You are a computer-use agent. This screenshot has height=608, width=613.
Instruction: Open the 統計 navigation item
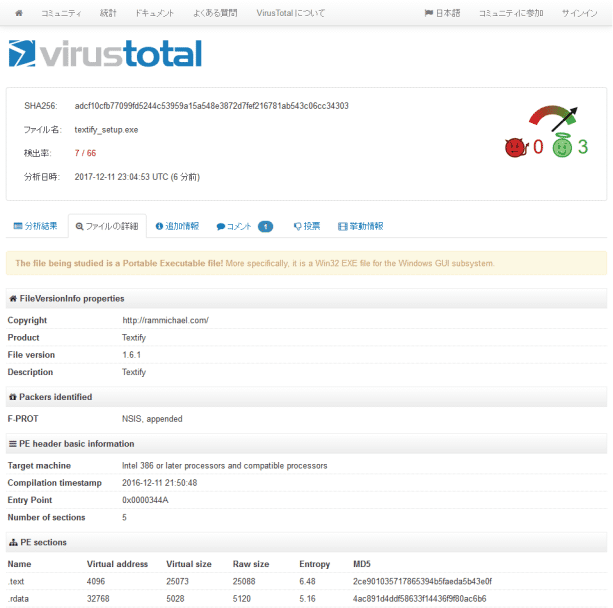click(108, 13)
